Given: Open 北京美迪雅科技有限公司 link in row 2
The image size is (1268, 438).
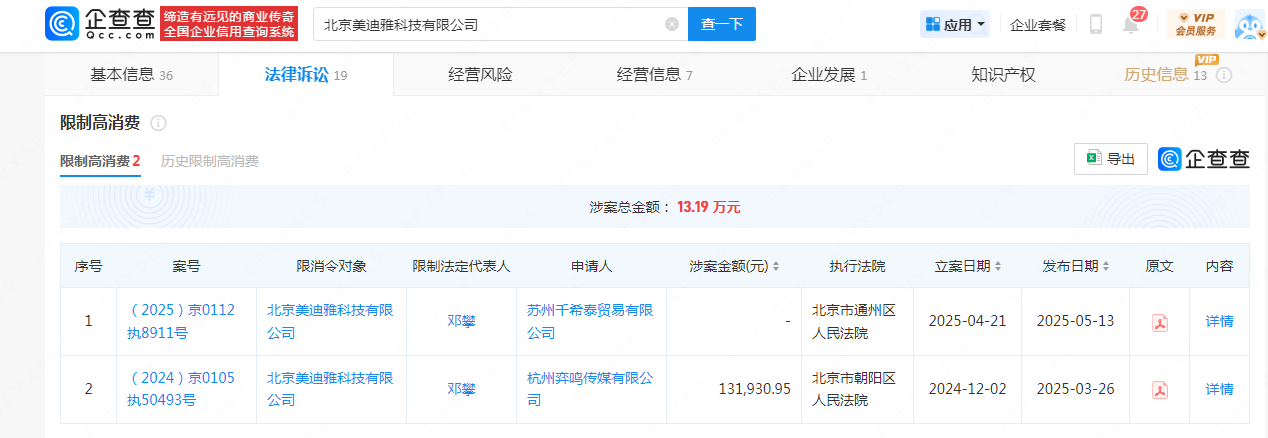Looking at the screenshot, I should coord(330,389).
